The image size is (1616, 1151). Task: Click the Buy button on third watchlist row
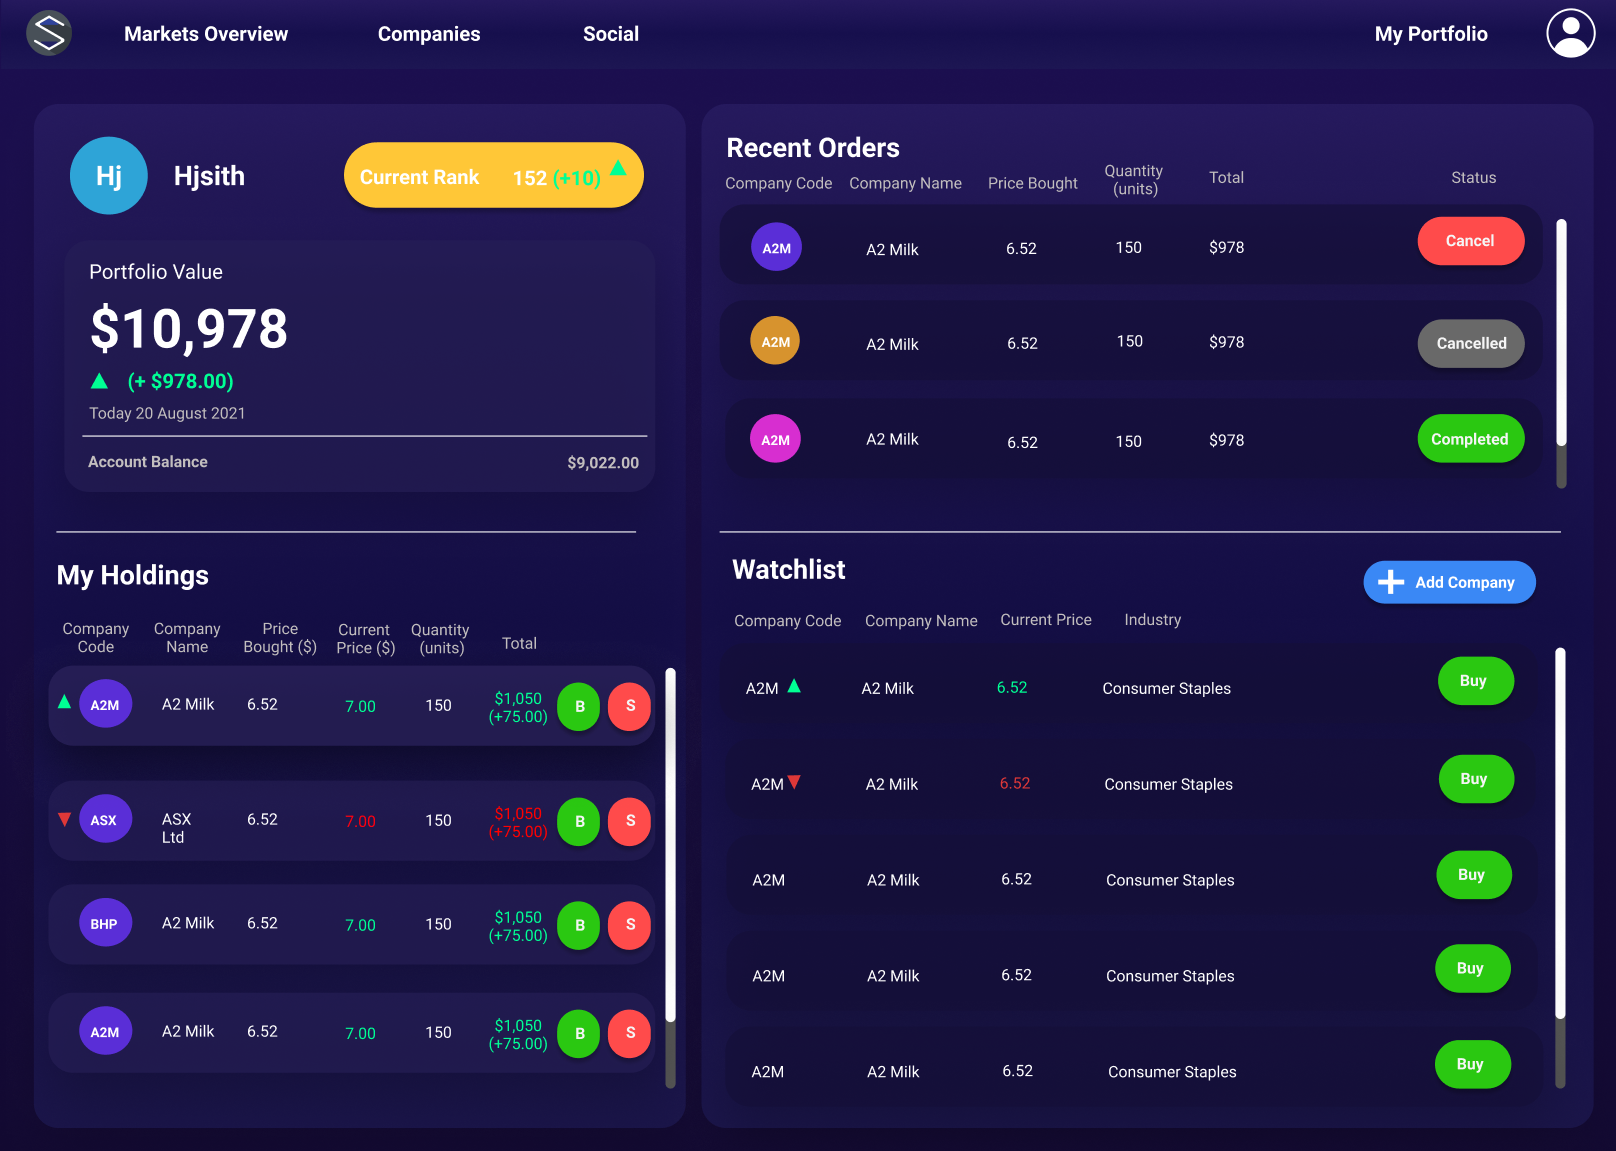[1474, 875]
